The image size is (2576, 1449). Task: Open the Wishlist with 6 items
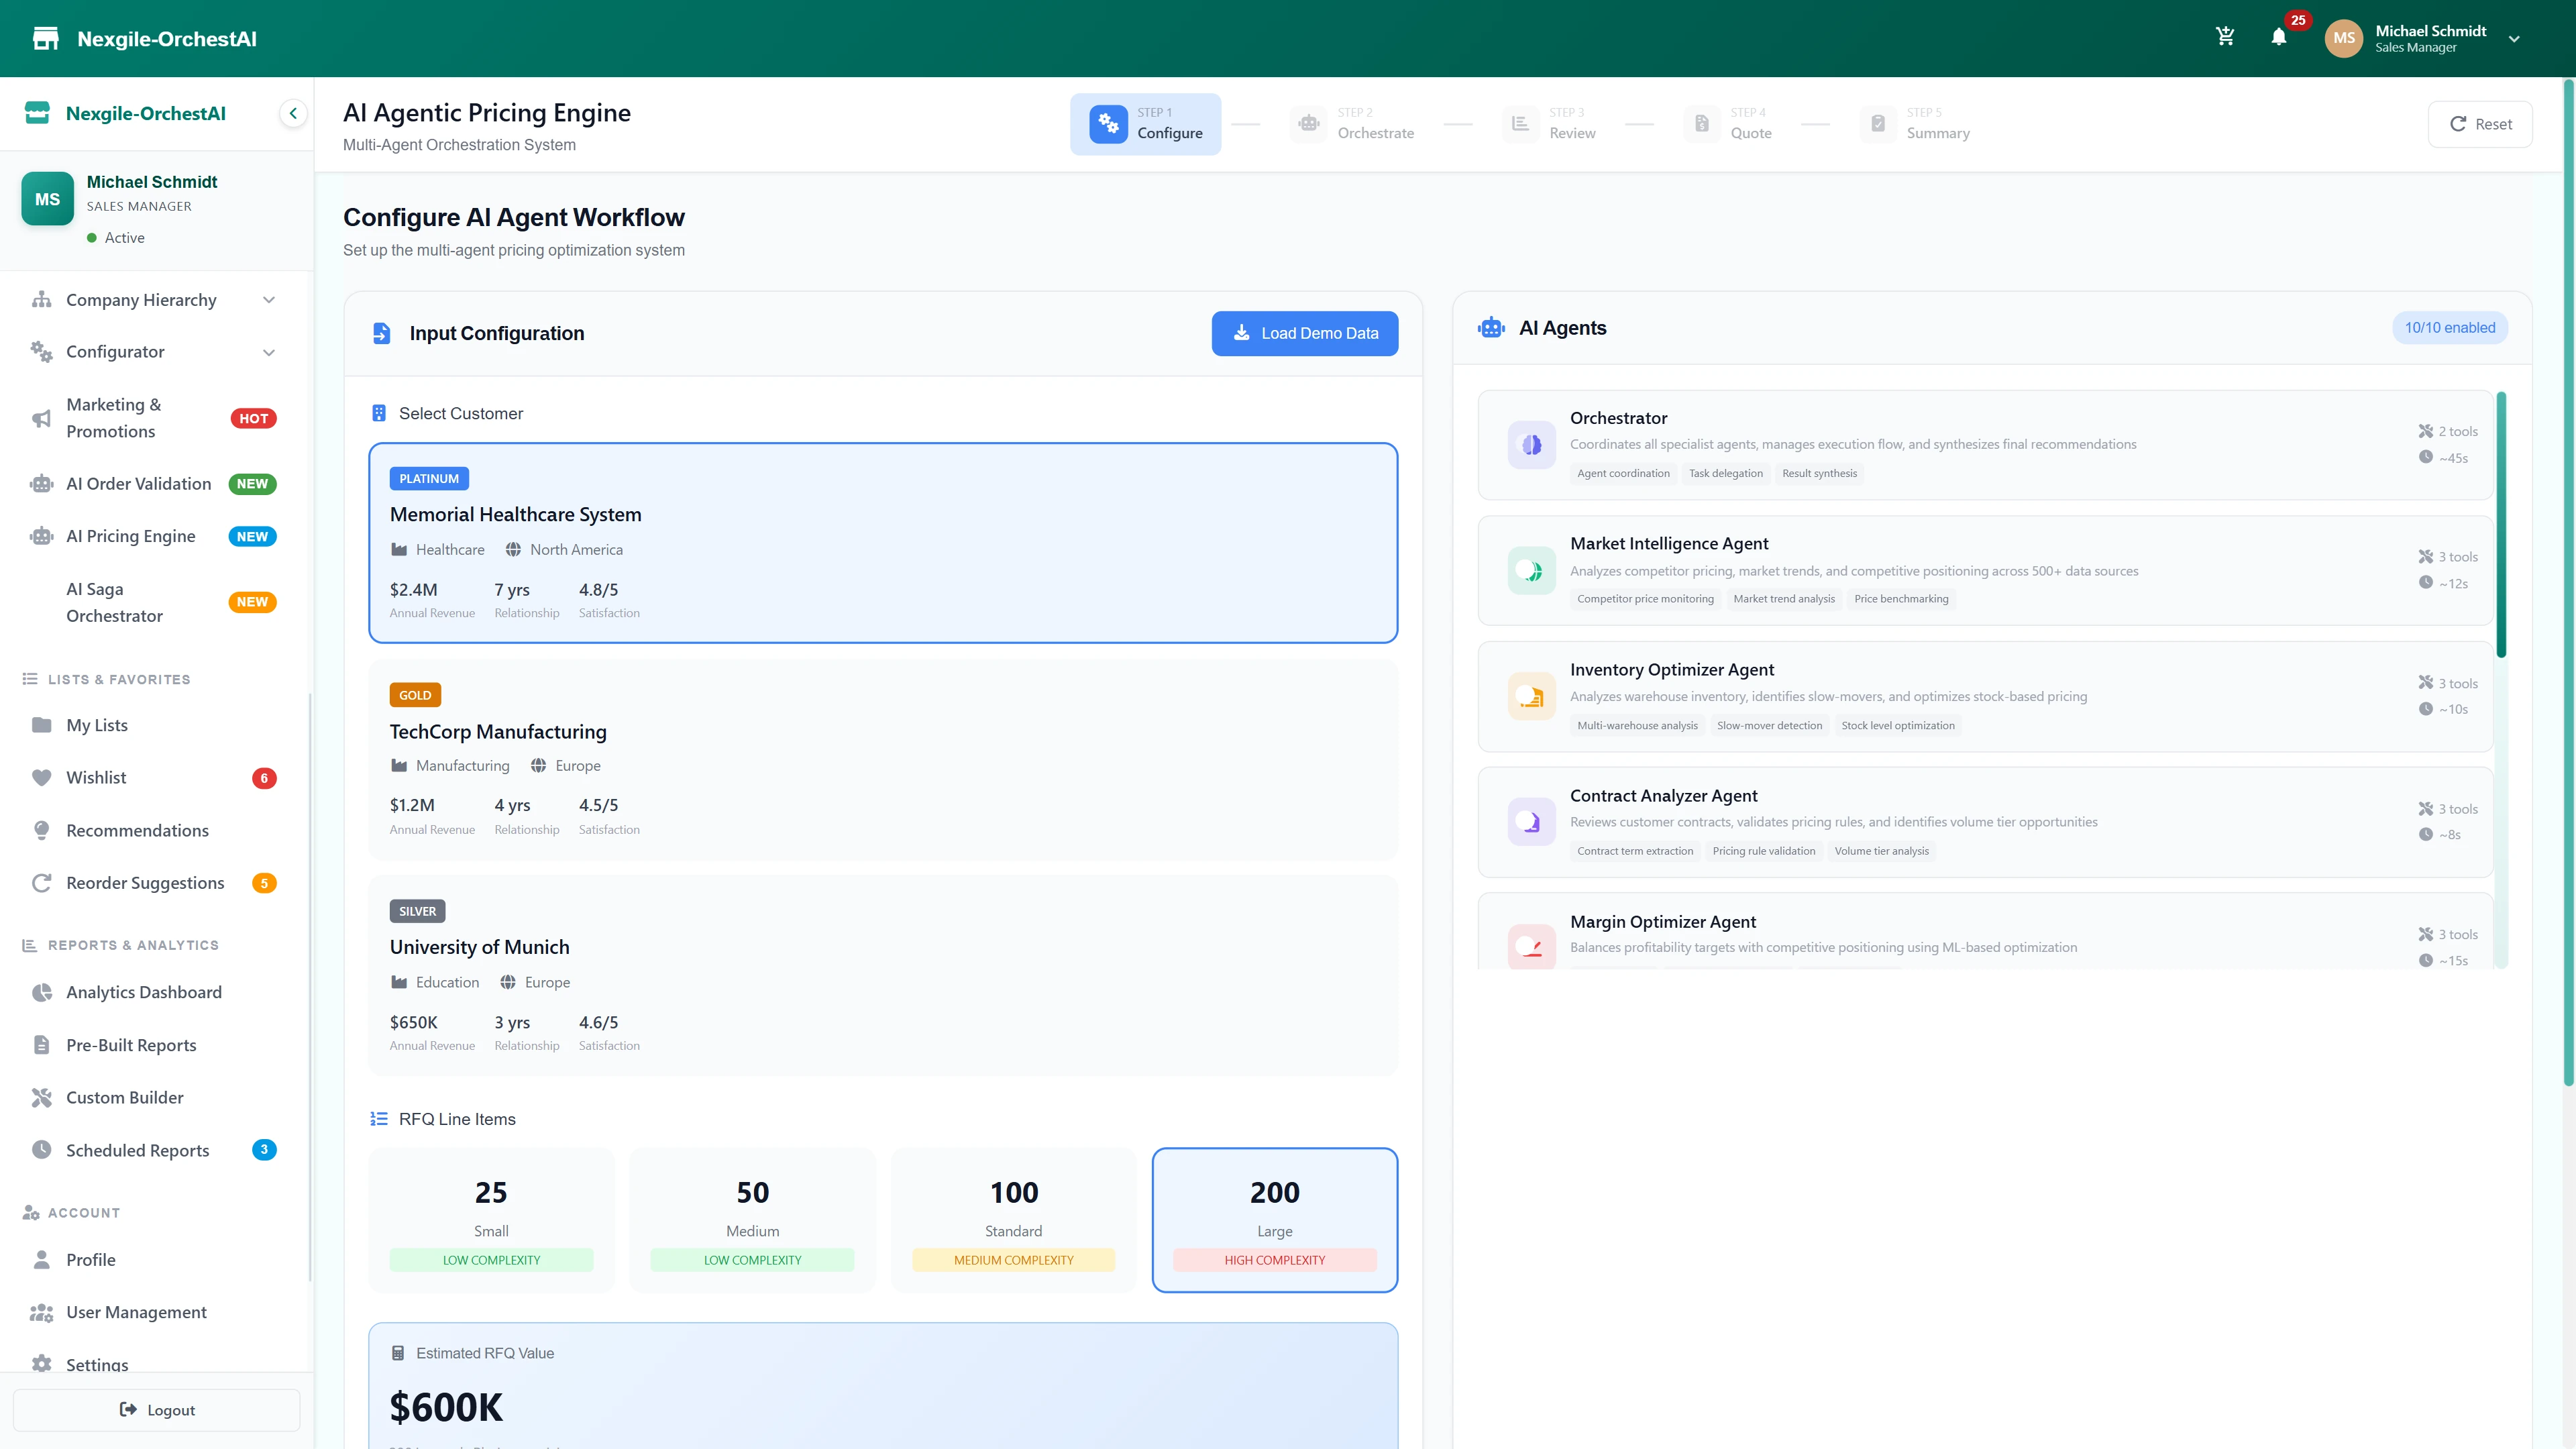click(x=96, y=777)
